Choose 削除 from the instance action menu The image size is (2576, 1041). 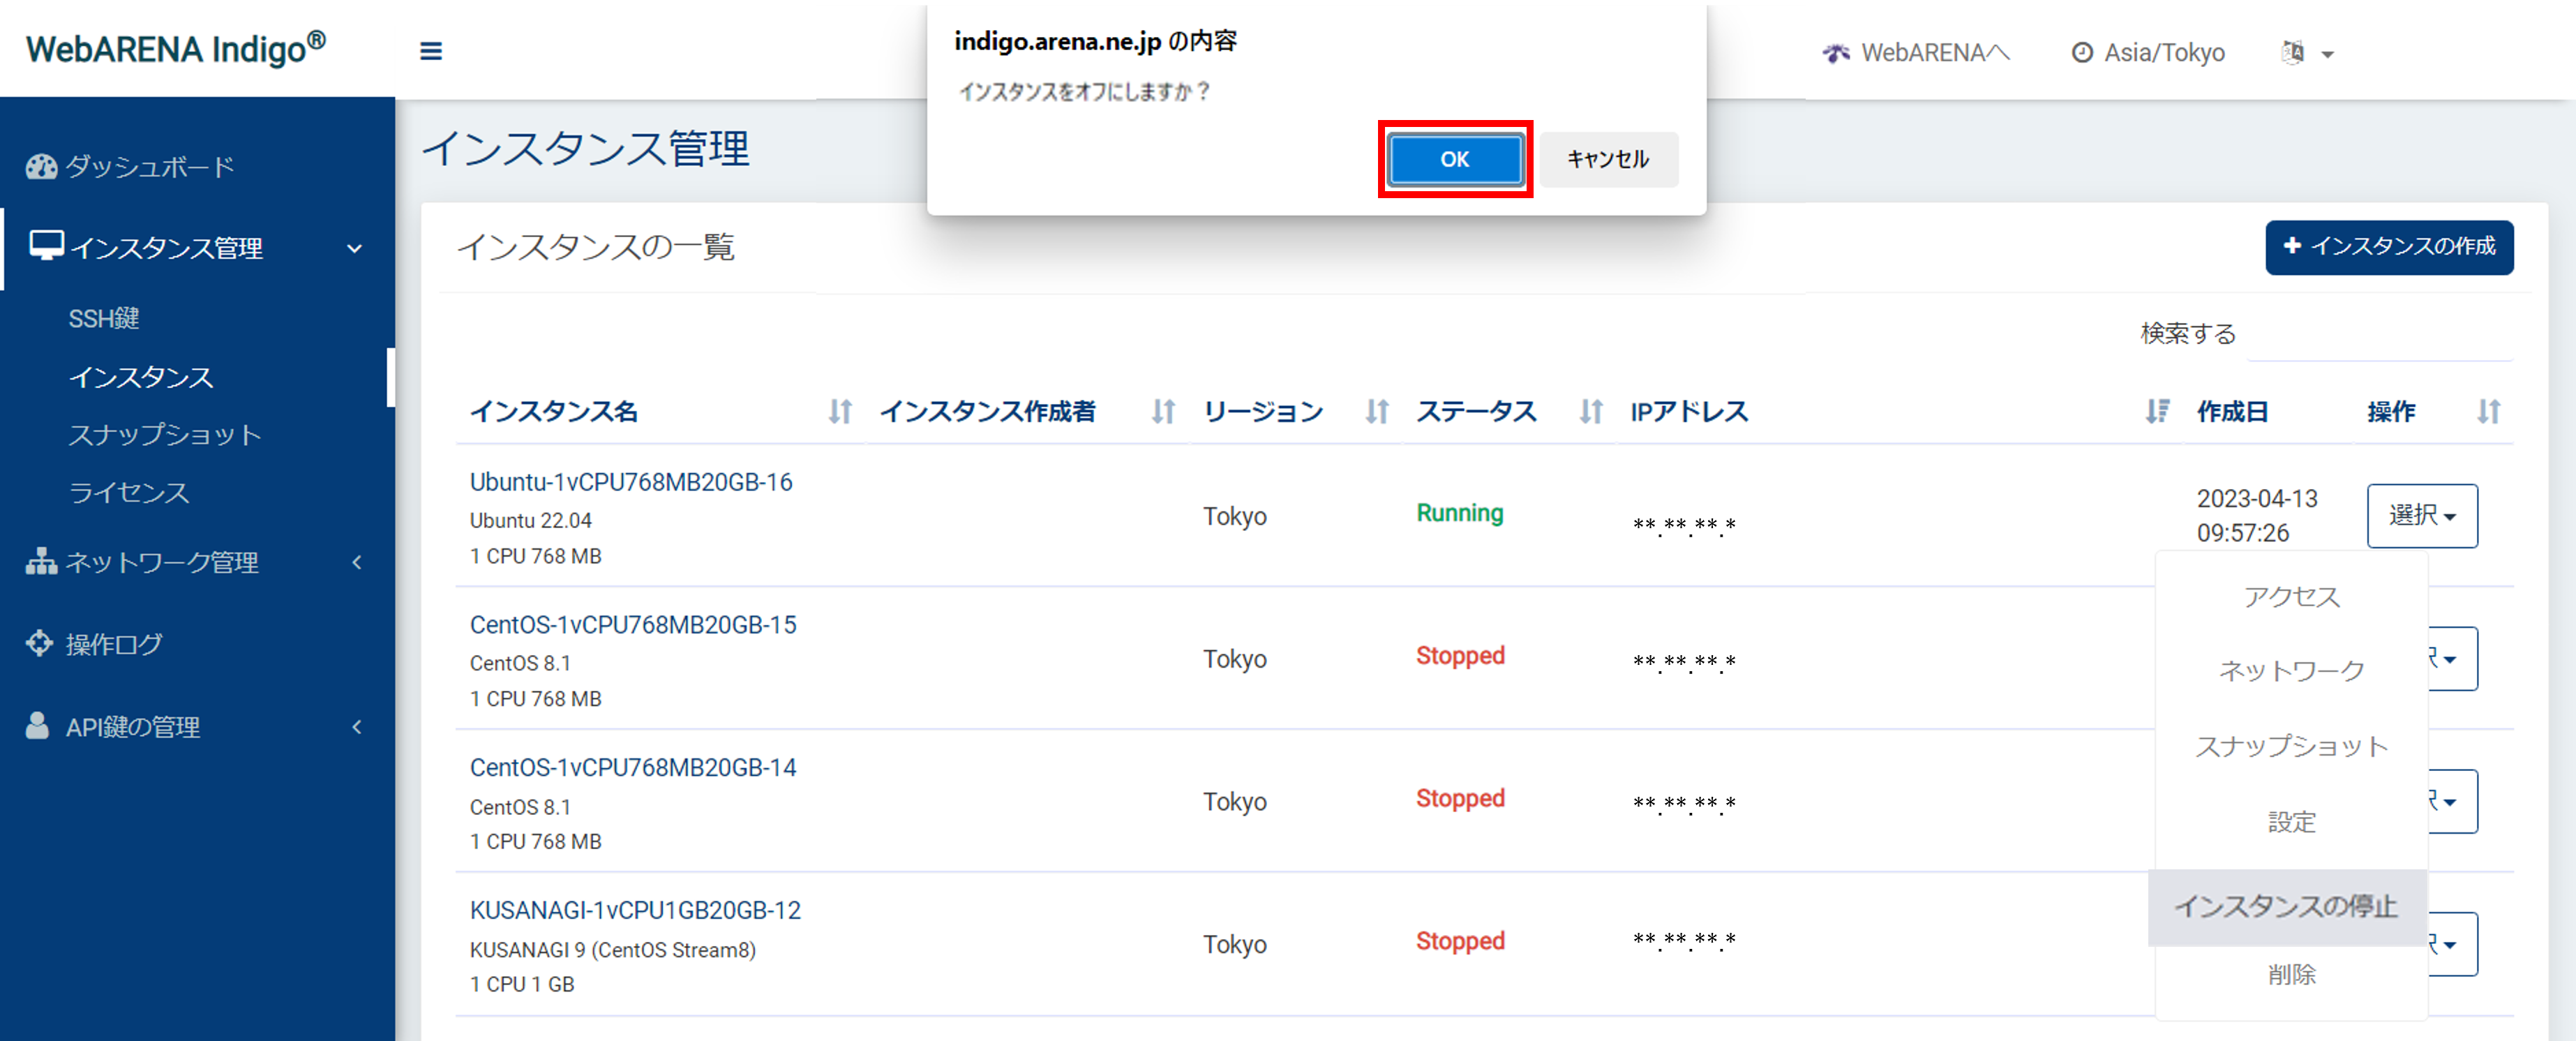coord(2294,975)
